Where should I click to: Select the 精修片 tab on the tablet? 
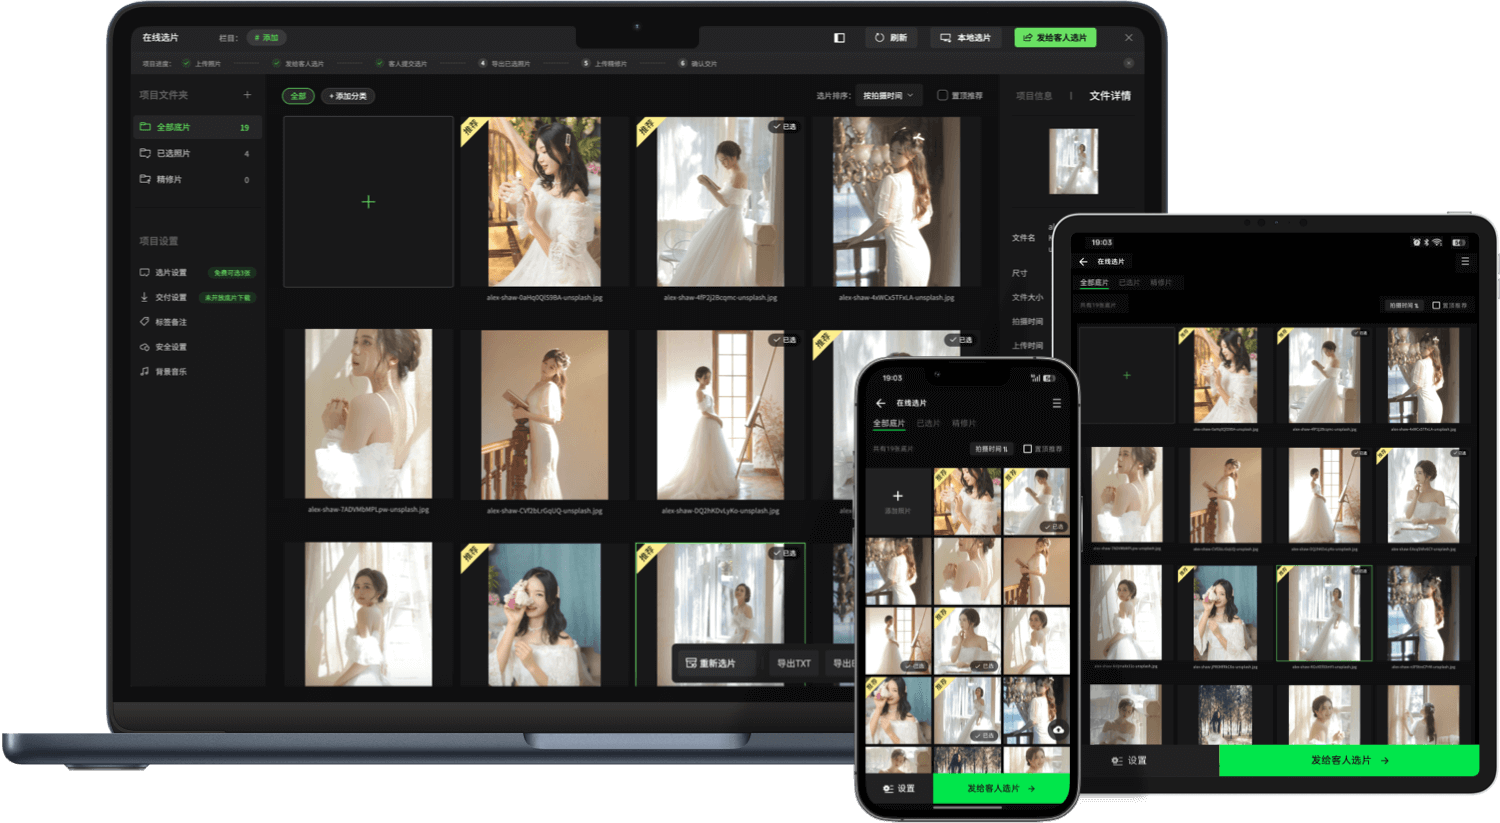(1161, 283)
